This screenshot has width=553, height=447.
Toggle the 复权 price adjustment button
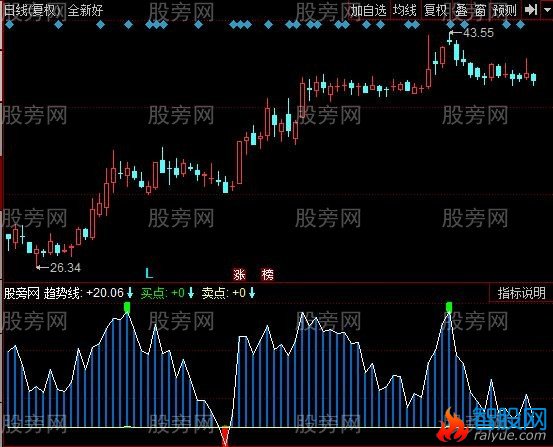tap(436, 11)
